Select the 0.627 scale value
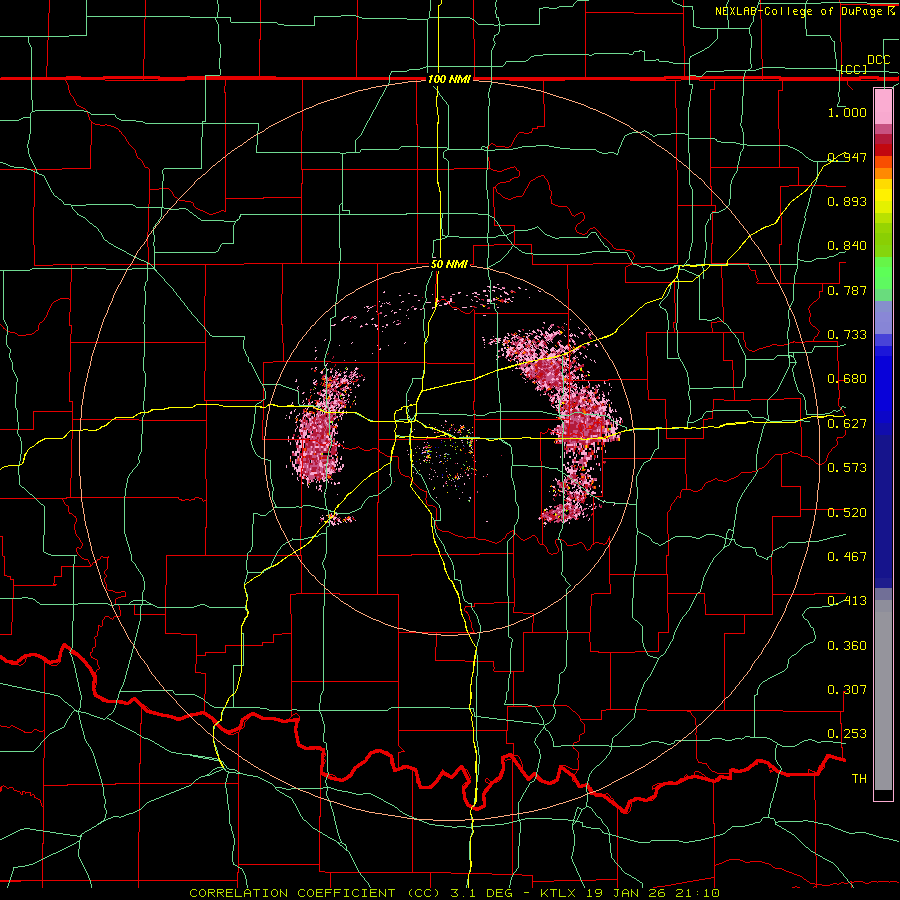 (847, 424)
